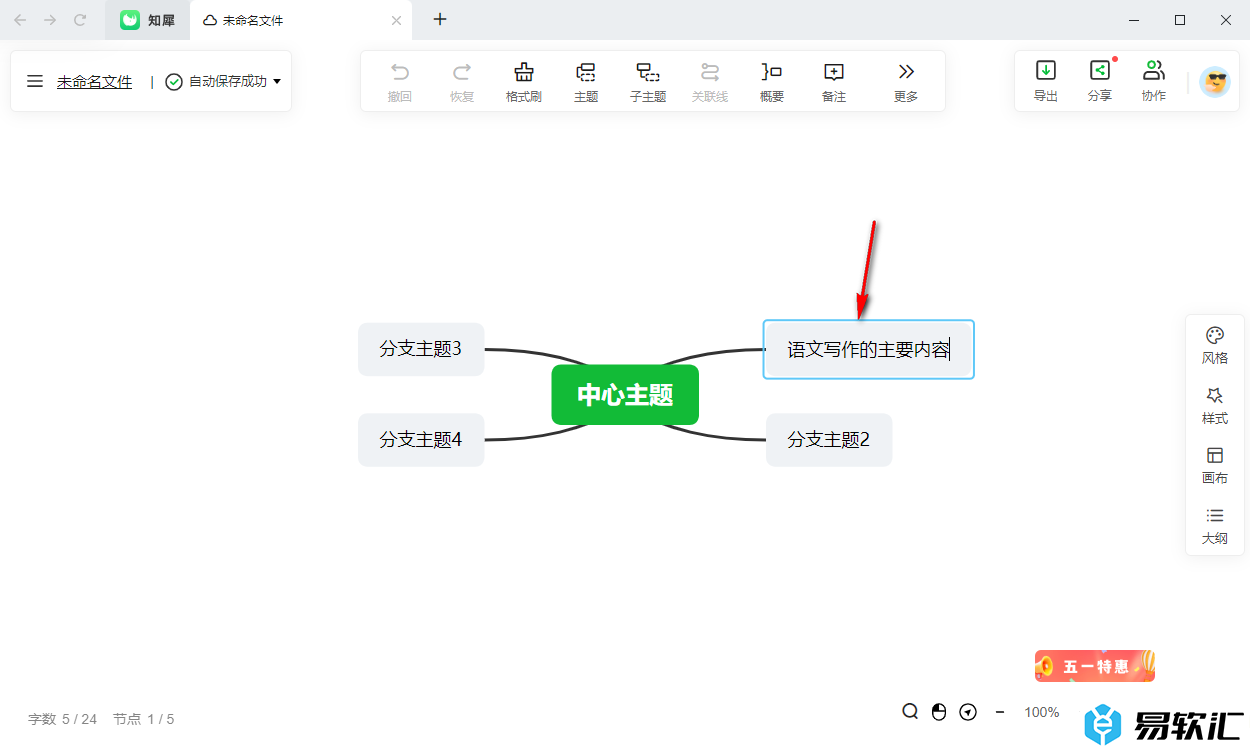This screenshot has height=750, width=1250.
Task: Add a 备注 note from the toolbar
Action: [x=834, y=82]
